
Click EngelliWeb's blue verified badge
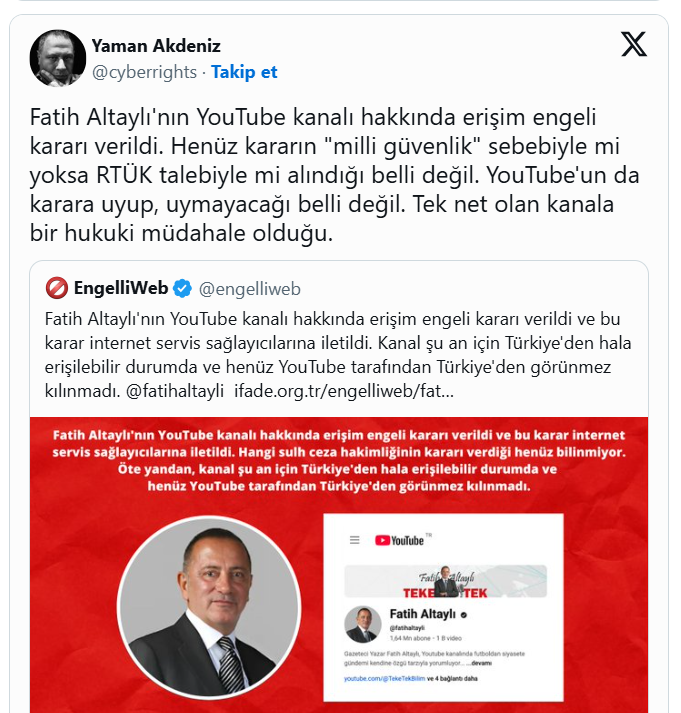tap(182, 289)
